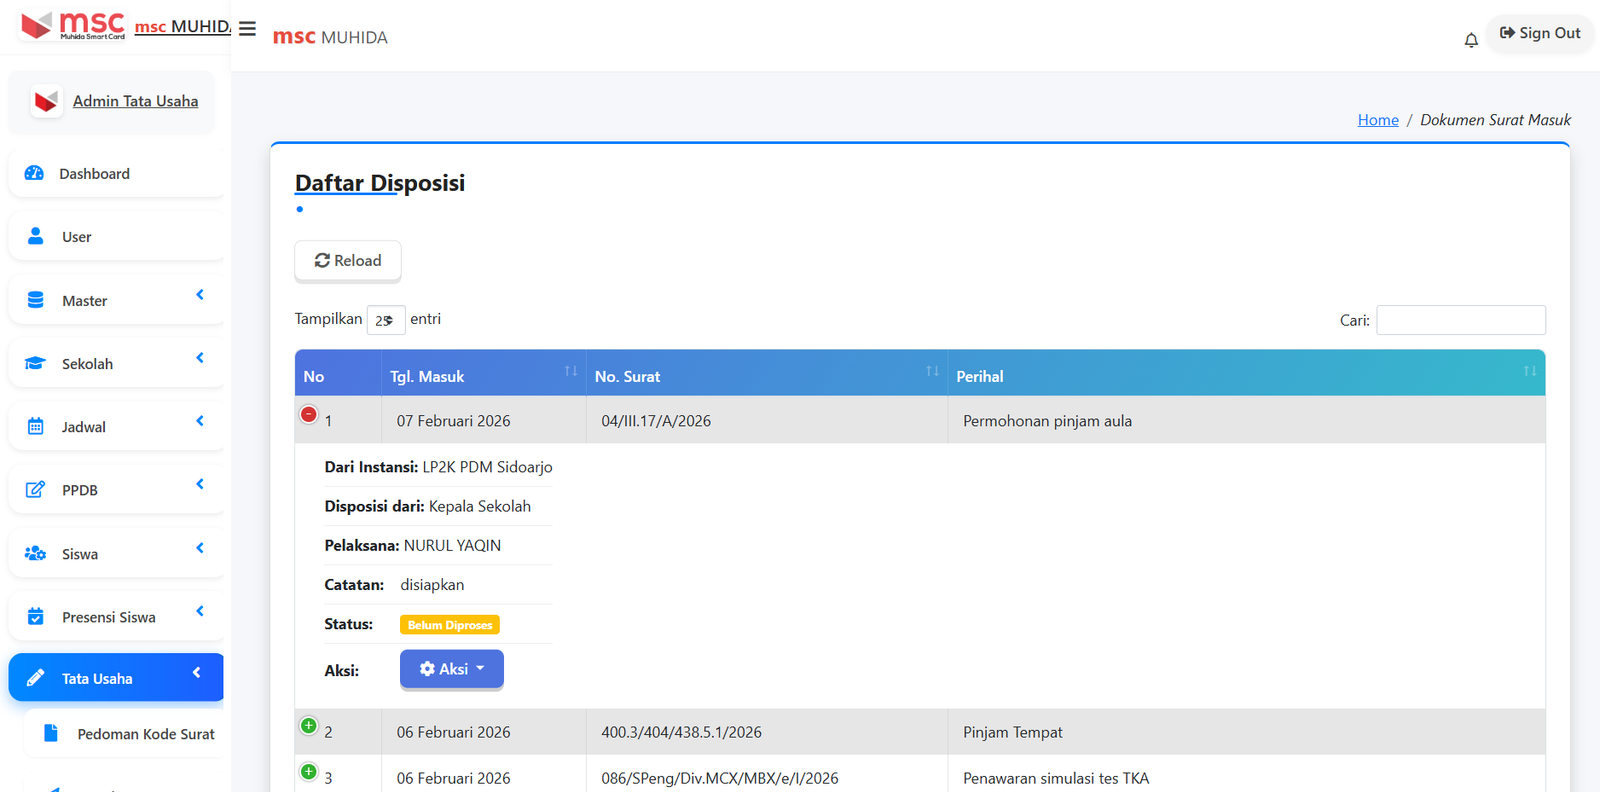Collapse row 1 details with red minus
Viewport: 1600px width, 792px height.
click(x=309, y=414)
